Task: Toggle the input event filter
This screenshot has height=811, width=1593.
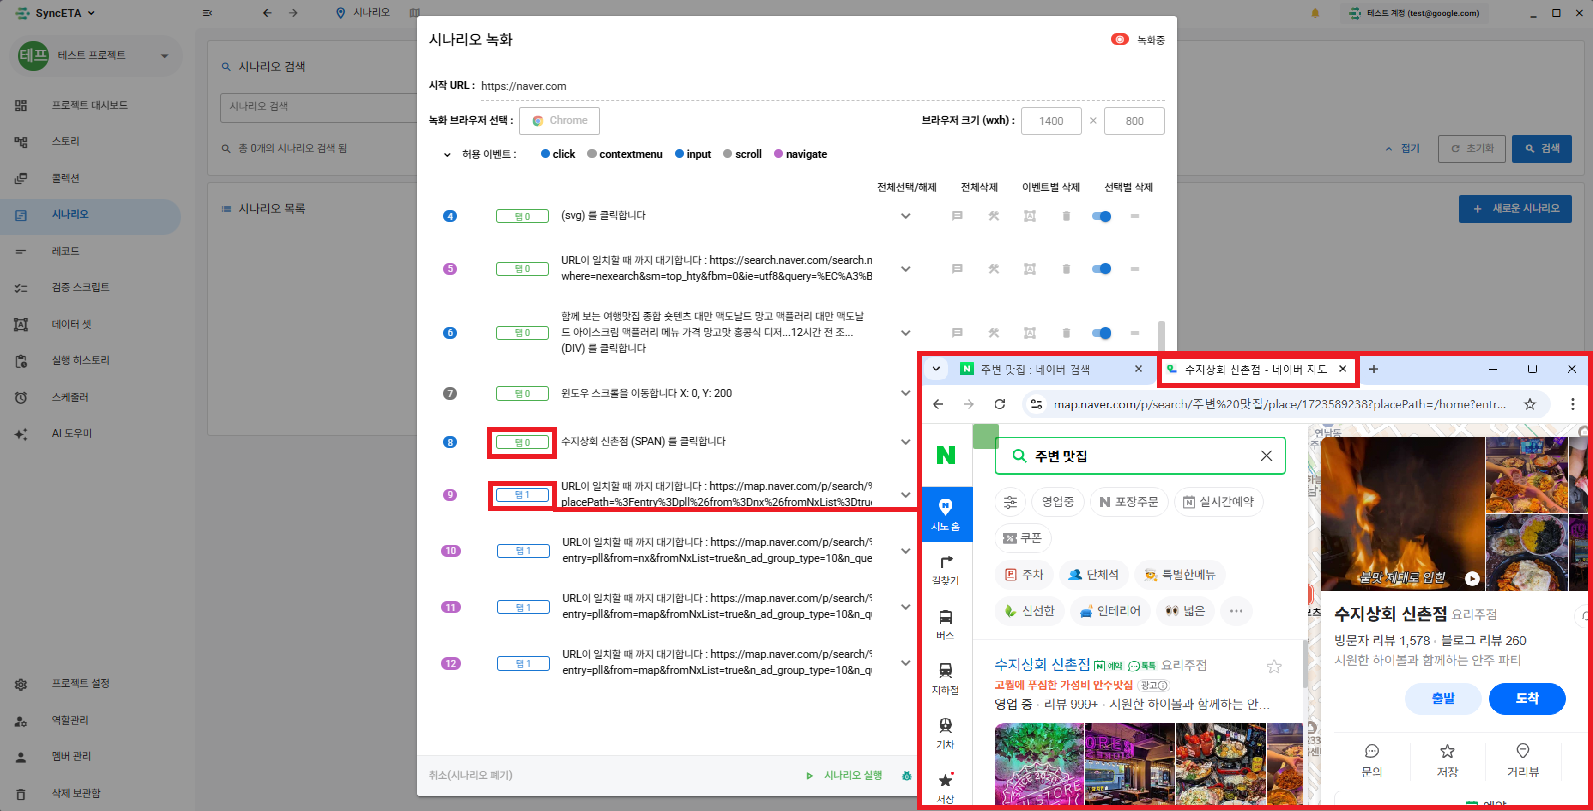Action: pyautogui.click(x=693, y=154)
